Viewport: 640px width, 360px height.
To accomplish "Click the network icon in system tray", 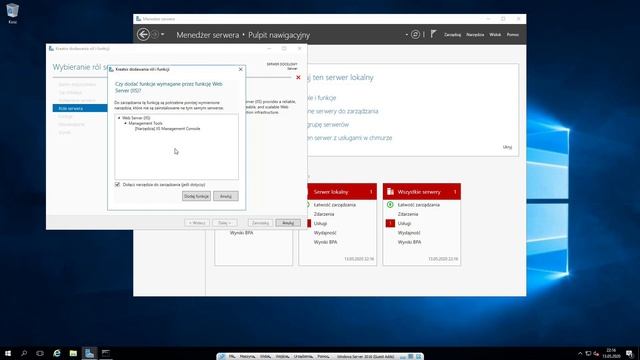I will pyautogui.click(x=588, y=353).
